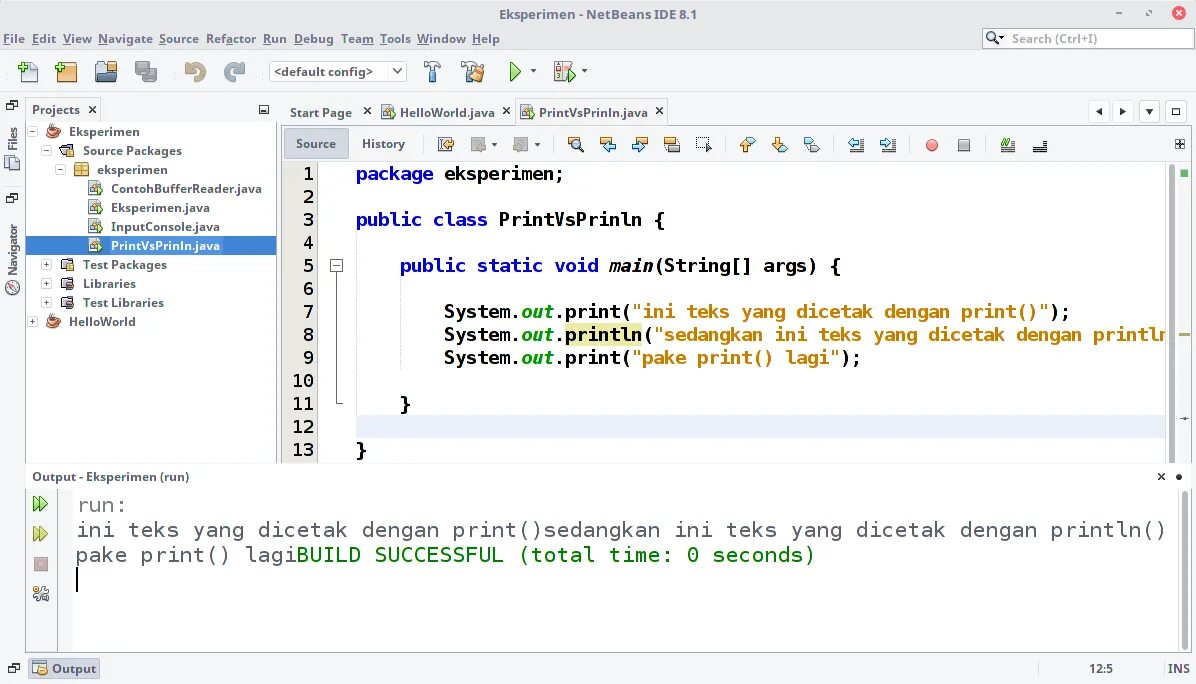
Task: Select InputConsole.java in project tree
Action: point(165,226)
